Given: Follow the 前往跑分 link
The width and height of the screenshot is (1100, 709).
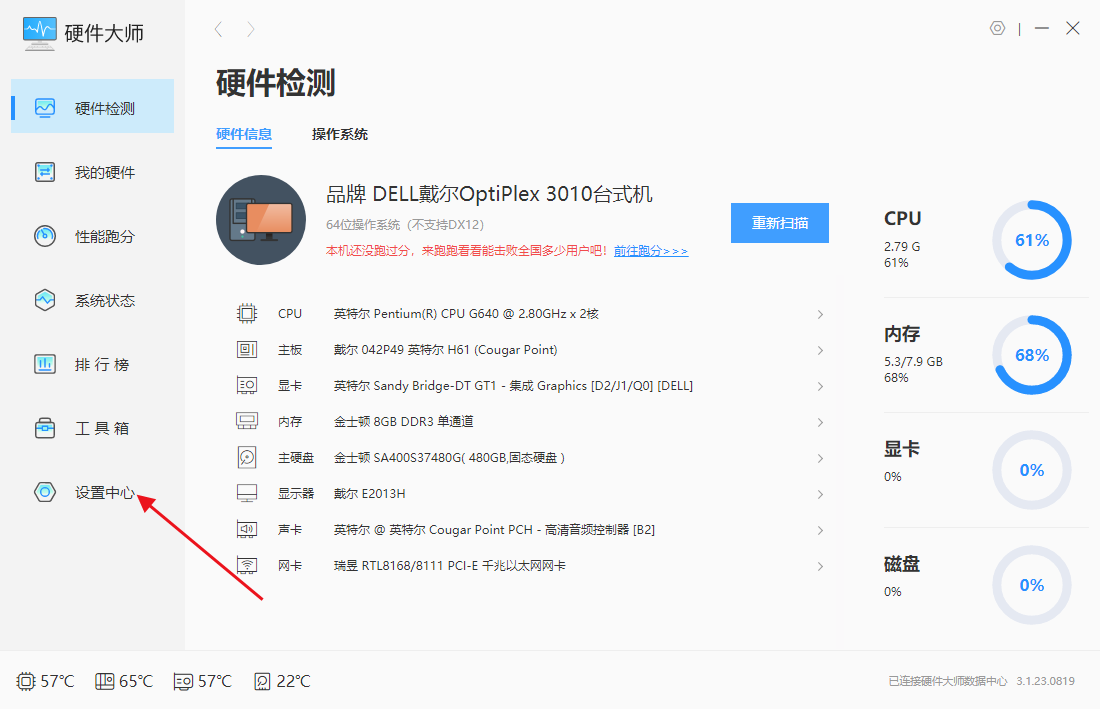Looking at the screenshot, I should (651, 251).
